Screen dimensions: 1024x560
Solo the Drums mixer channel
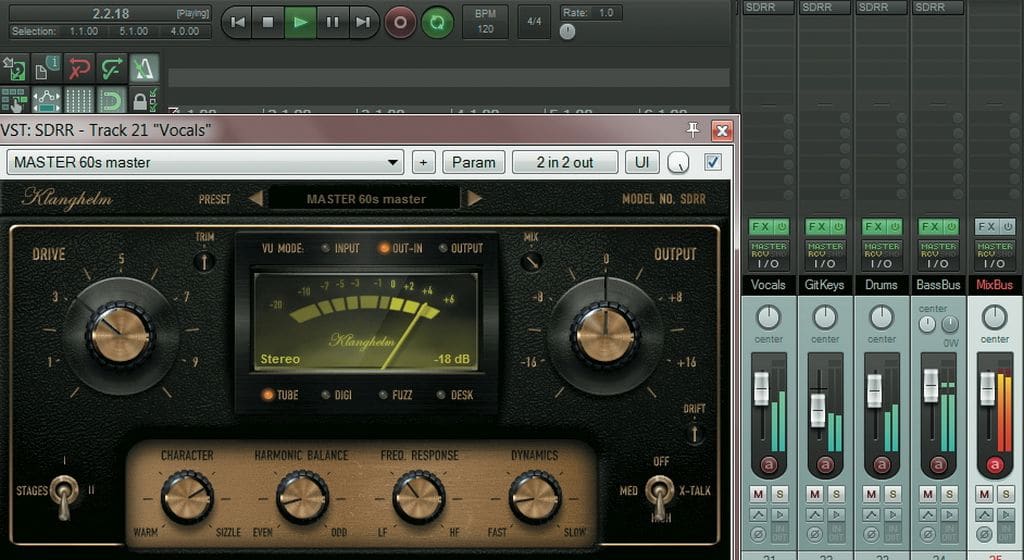click(892, 494)
